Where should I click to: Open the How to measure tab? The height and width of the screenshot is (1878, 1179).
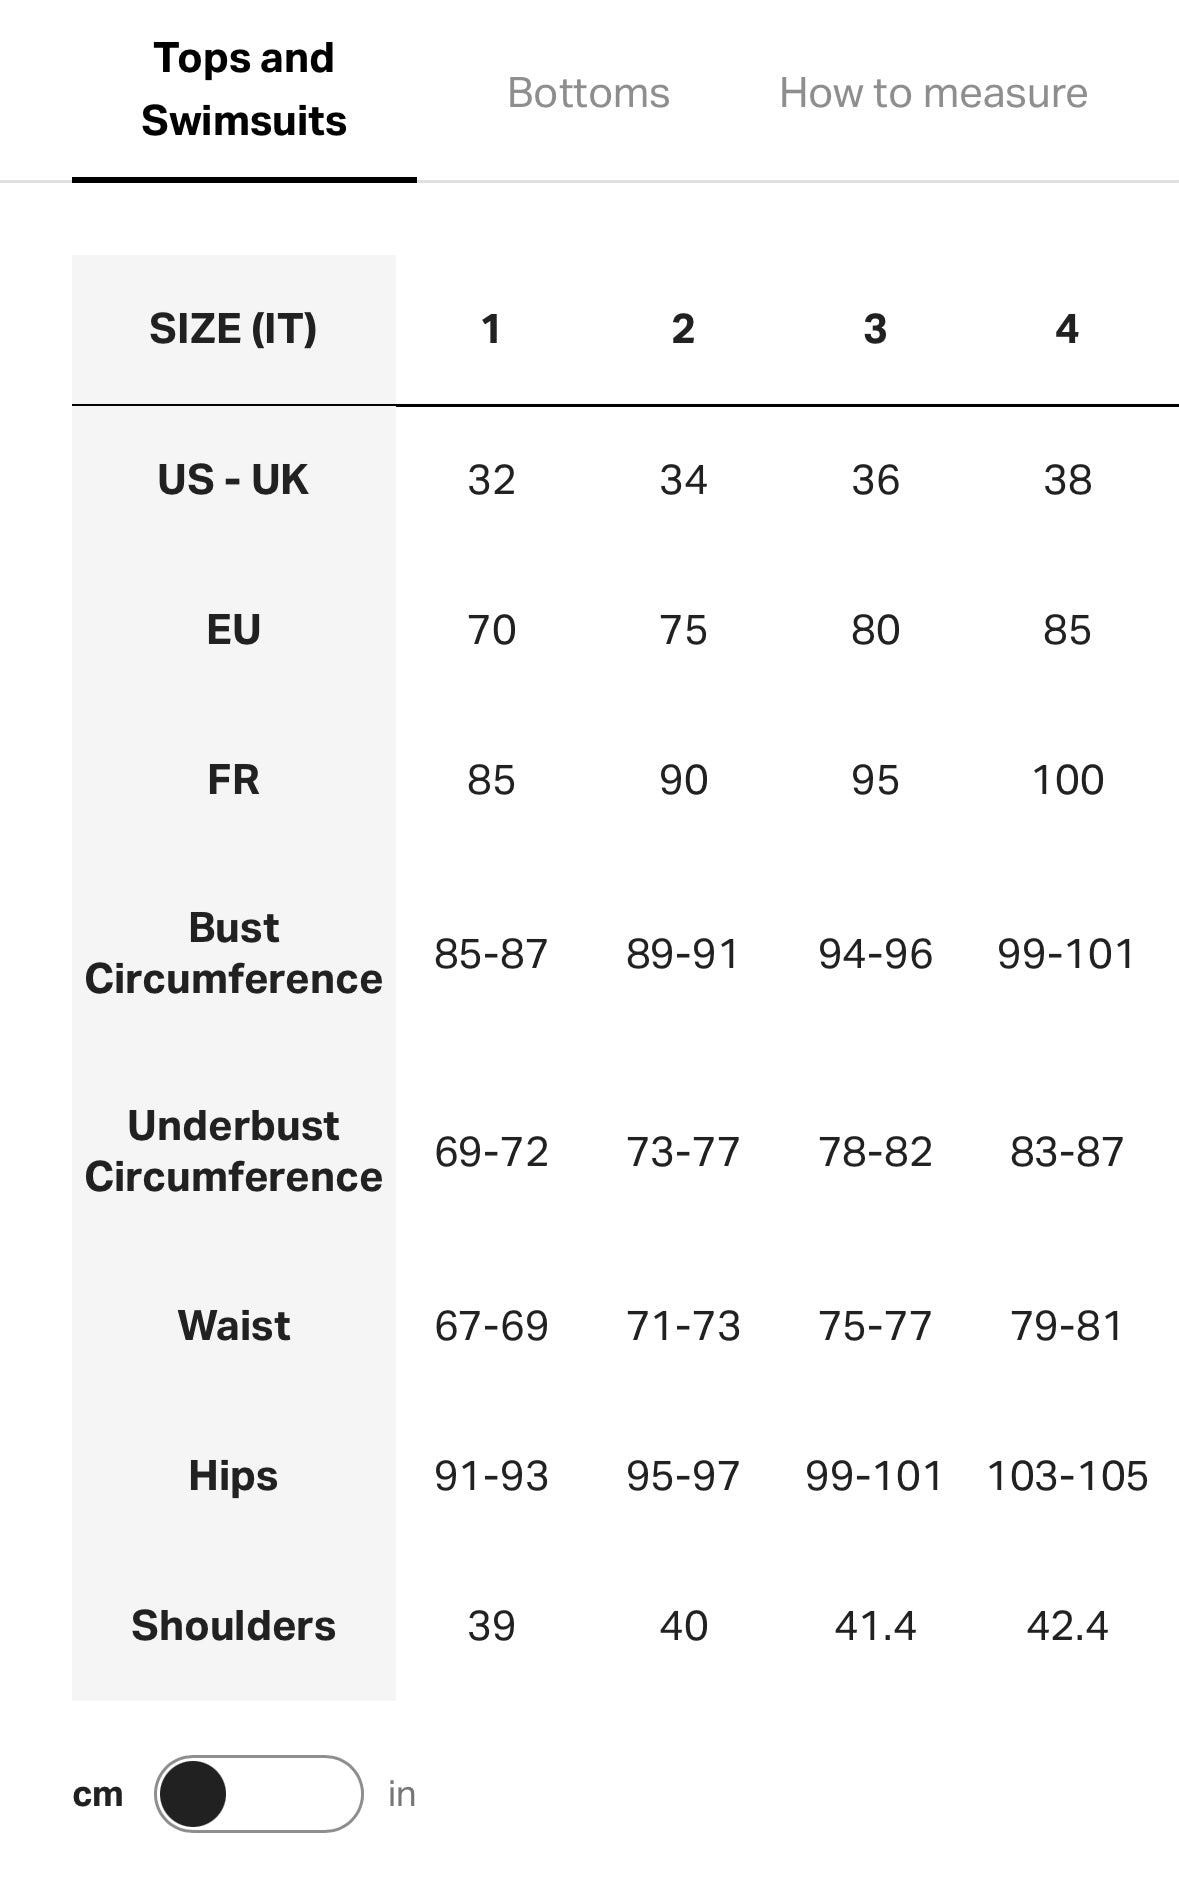[933, 93]
